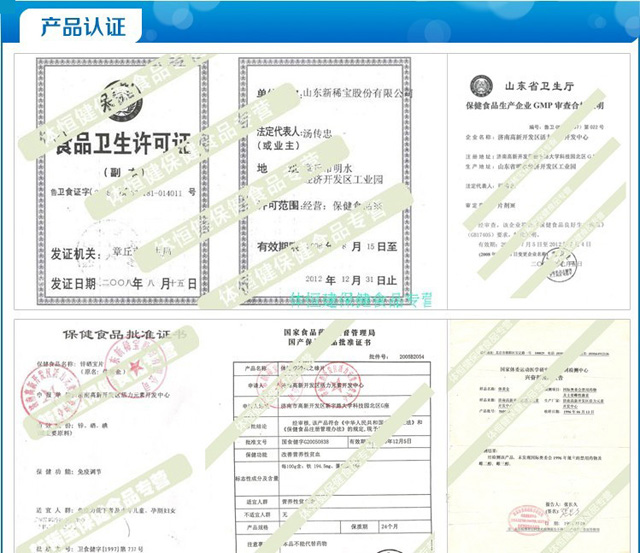Click the round emblem on 食品卫生许可证
Image resolution: width=640 pixels, height=553 pixels.
tap(122, 100)
